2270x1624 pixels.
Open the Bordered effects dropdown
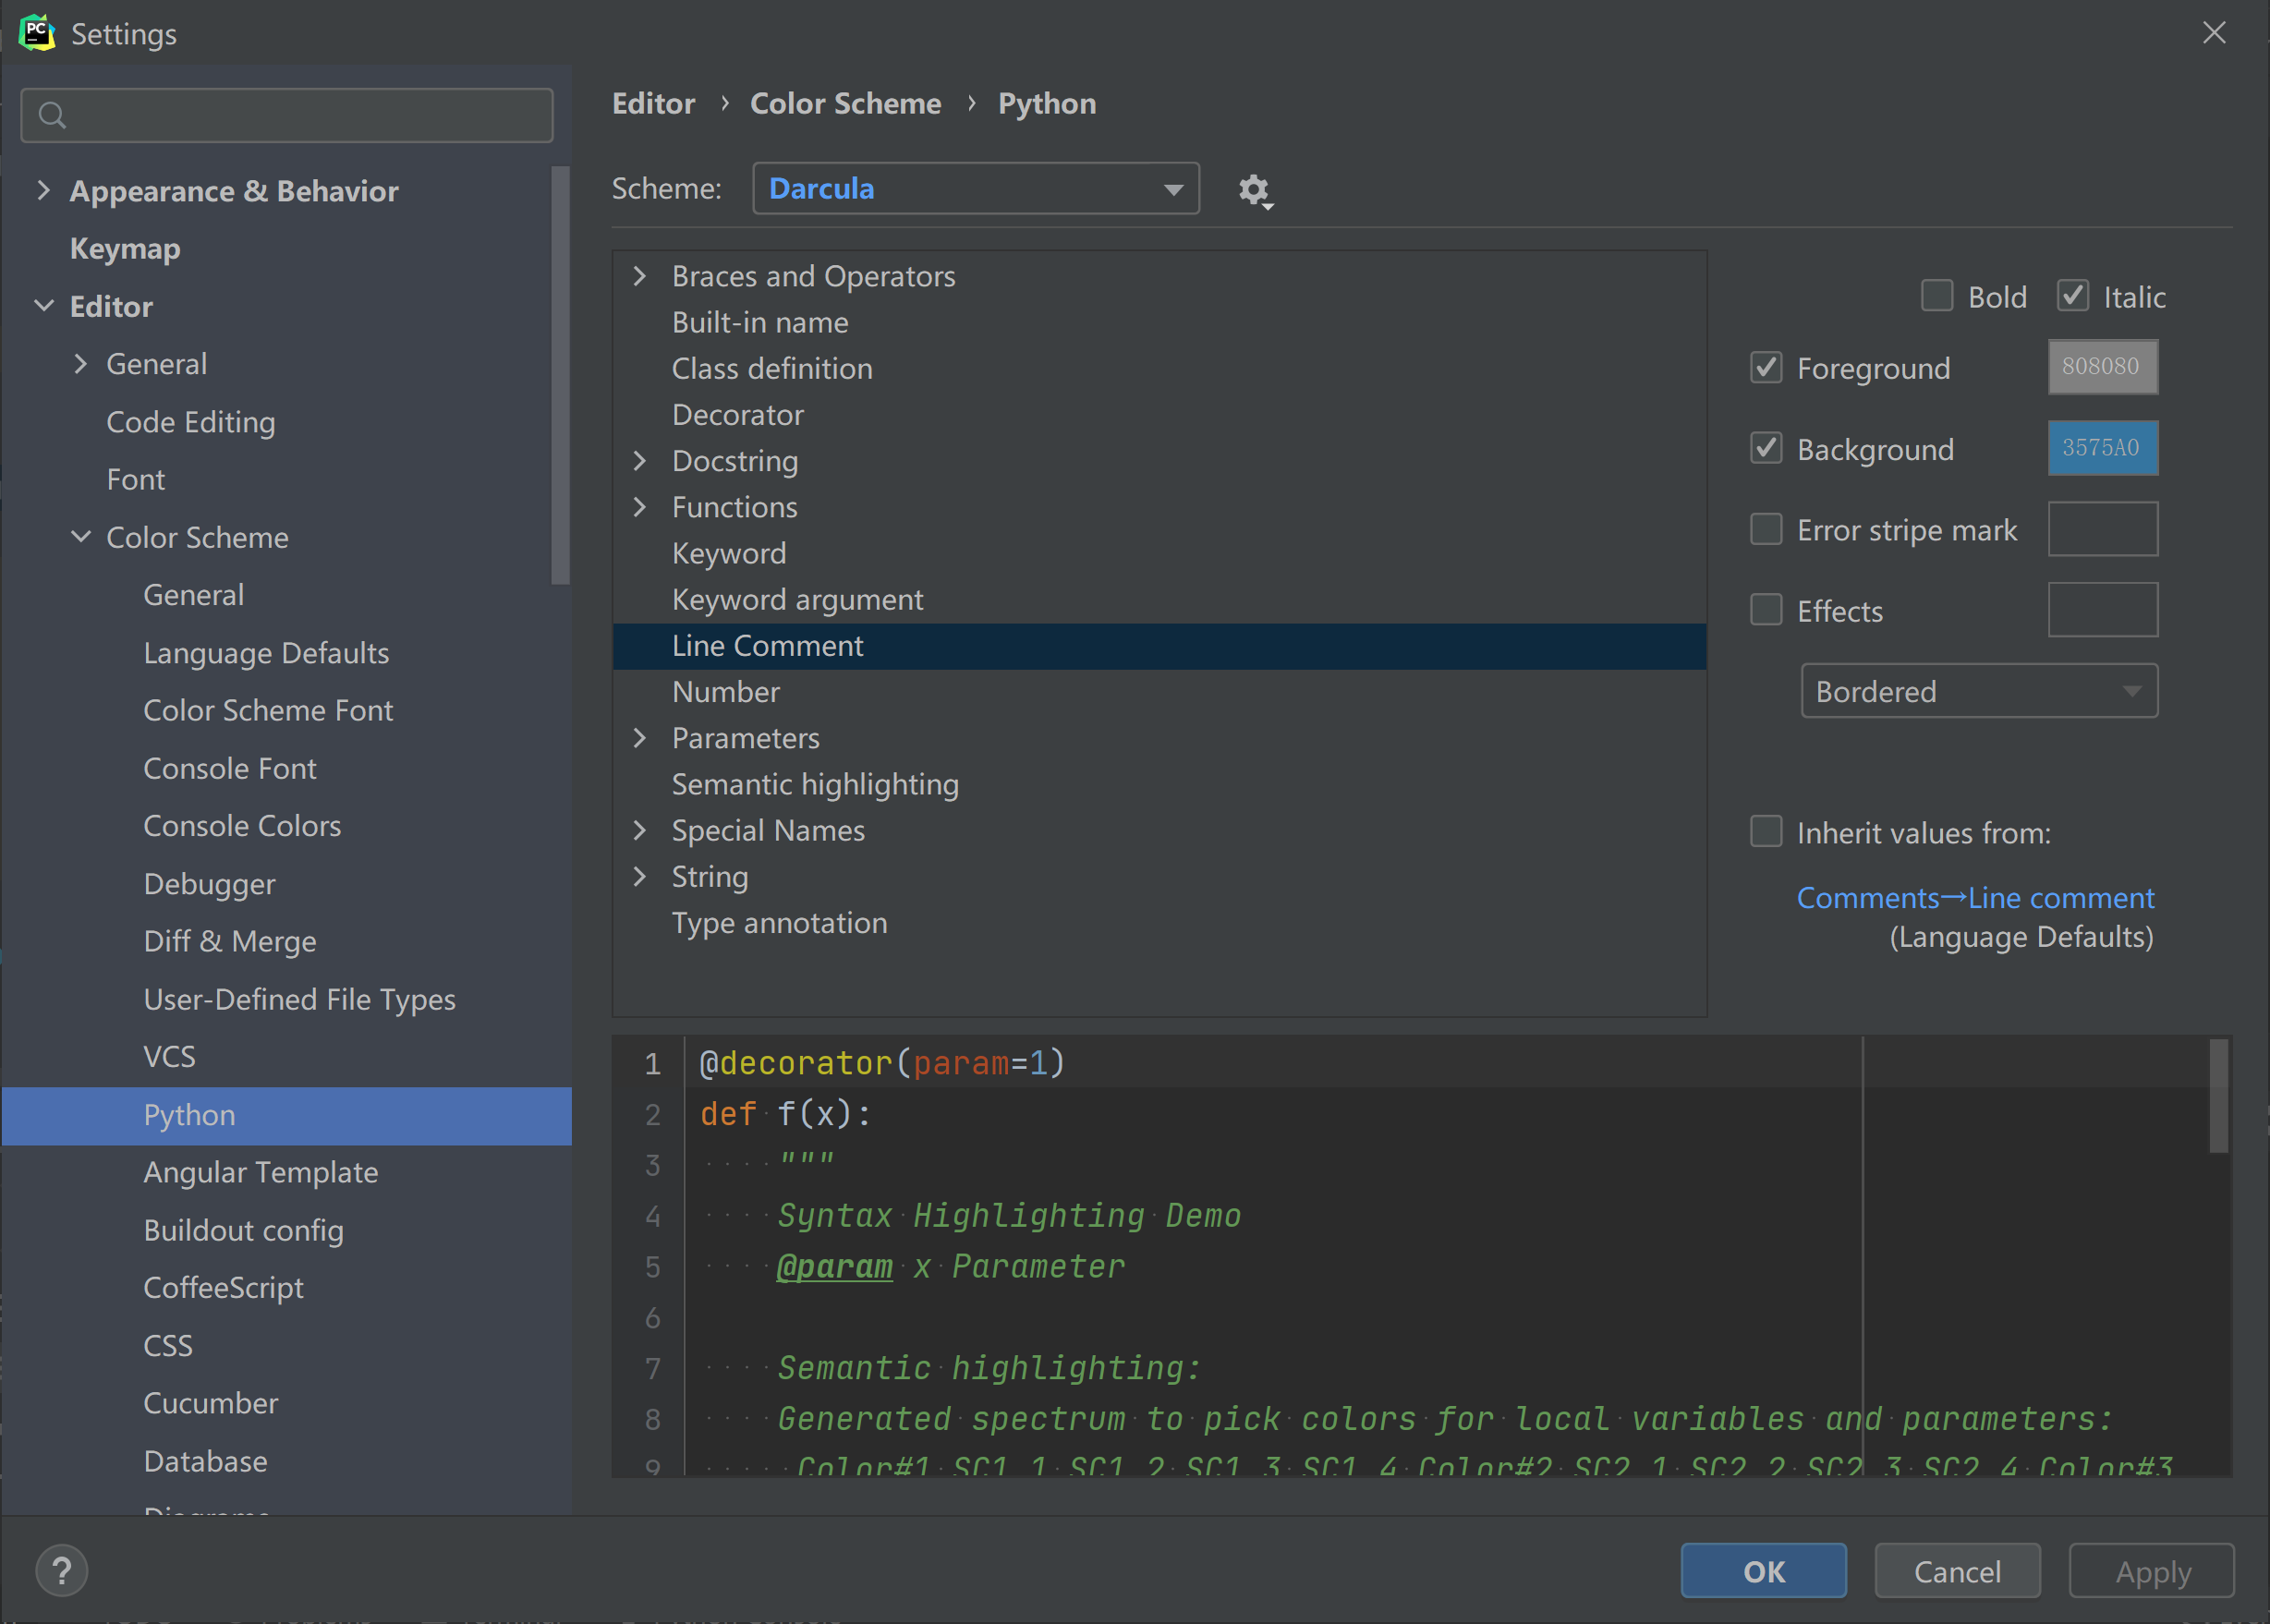click(1979, 691)
